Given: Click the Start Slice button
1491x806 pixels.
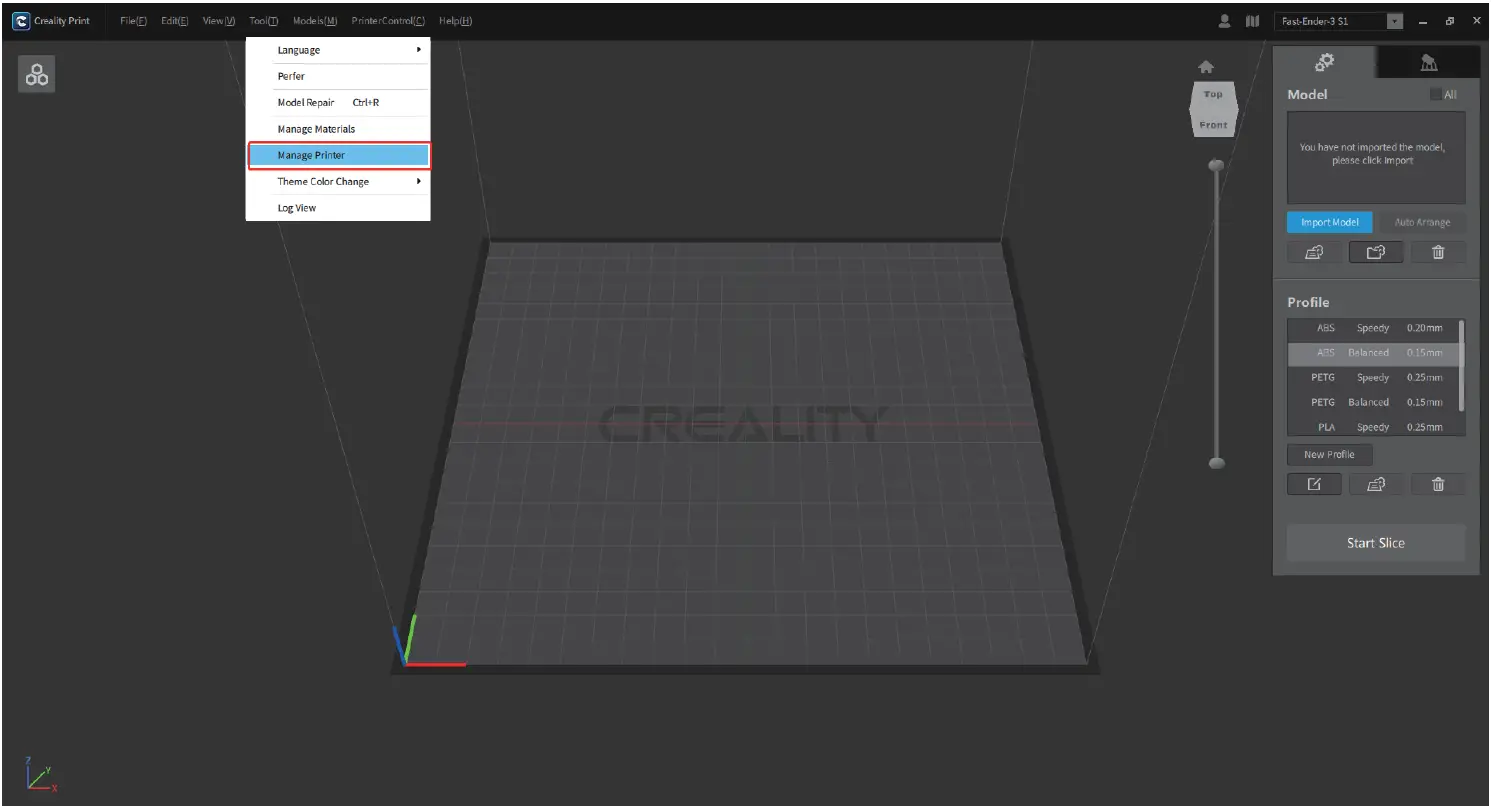Looking at the screenshot, I should pos(1376,543).
